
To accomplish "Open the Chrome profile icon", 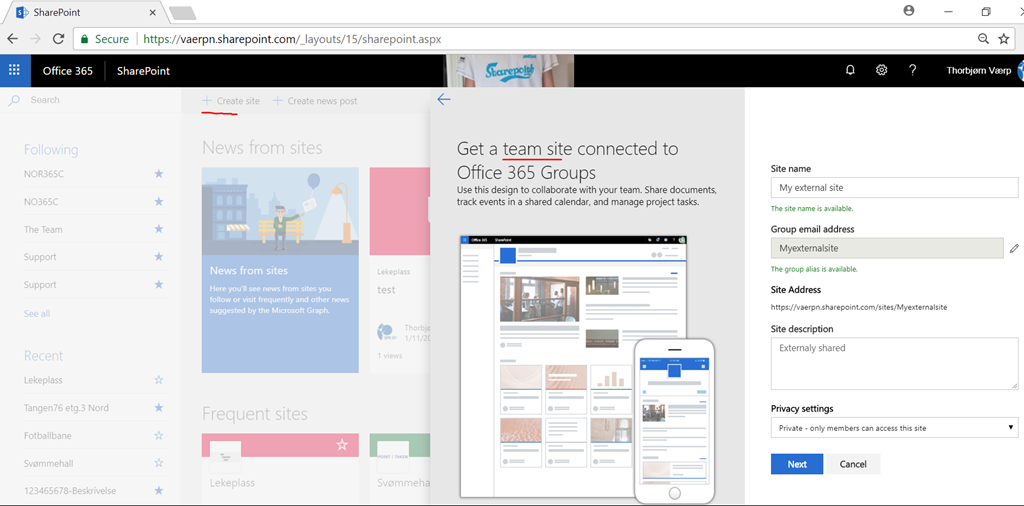I will pyautogui.click(x=908, y=11).
